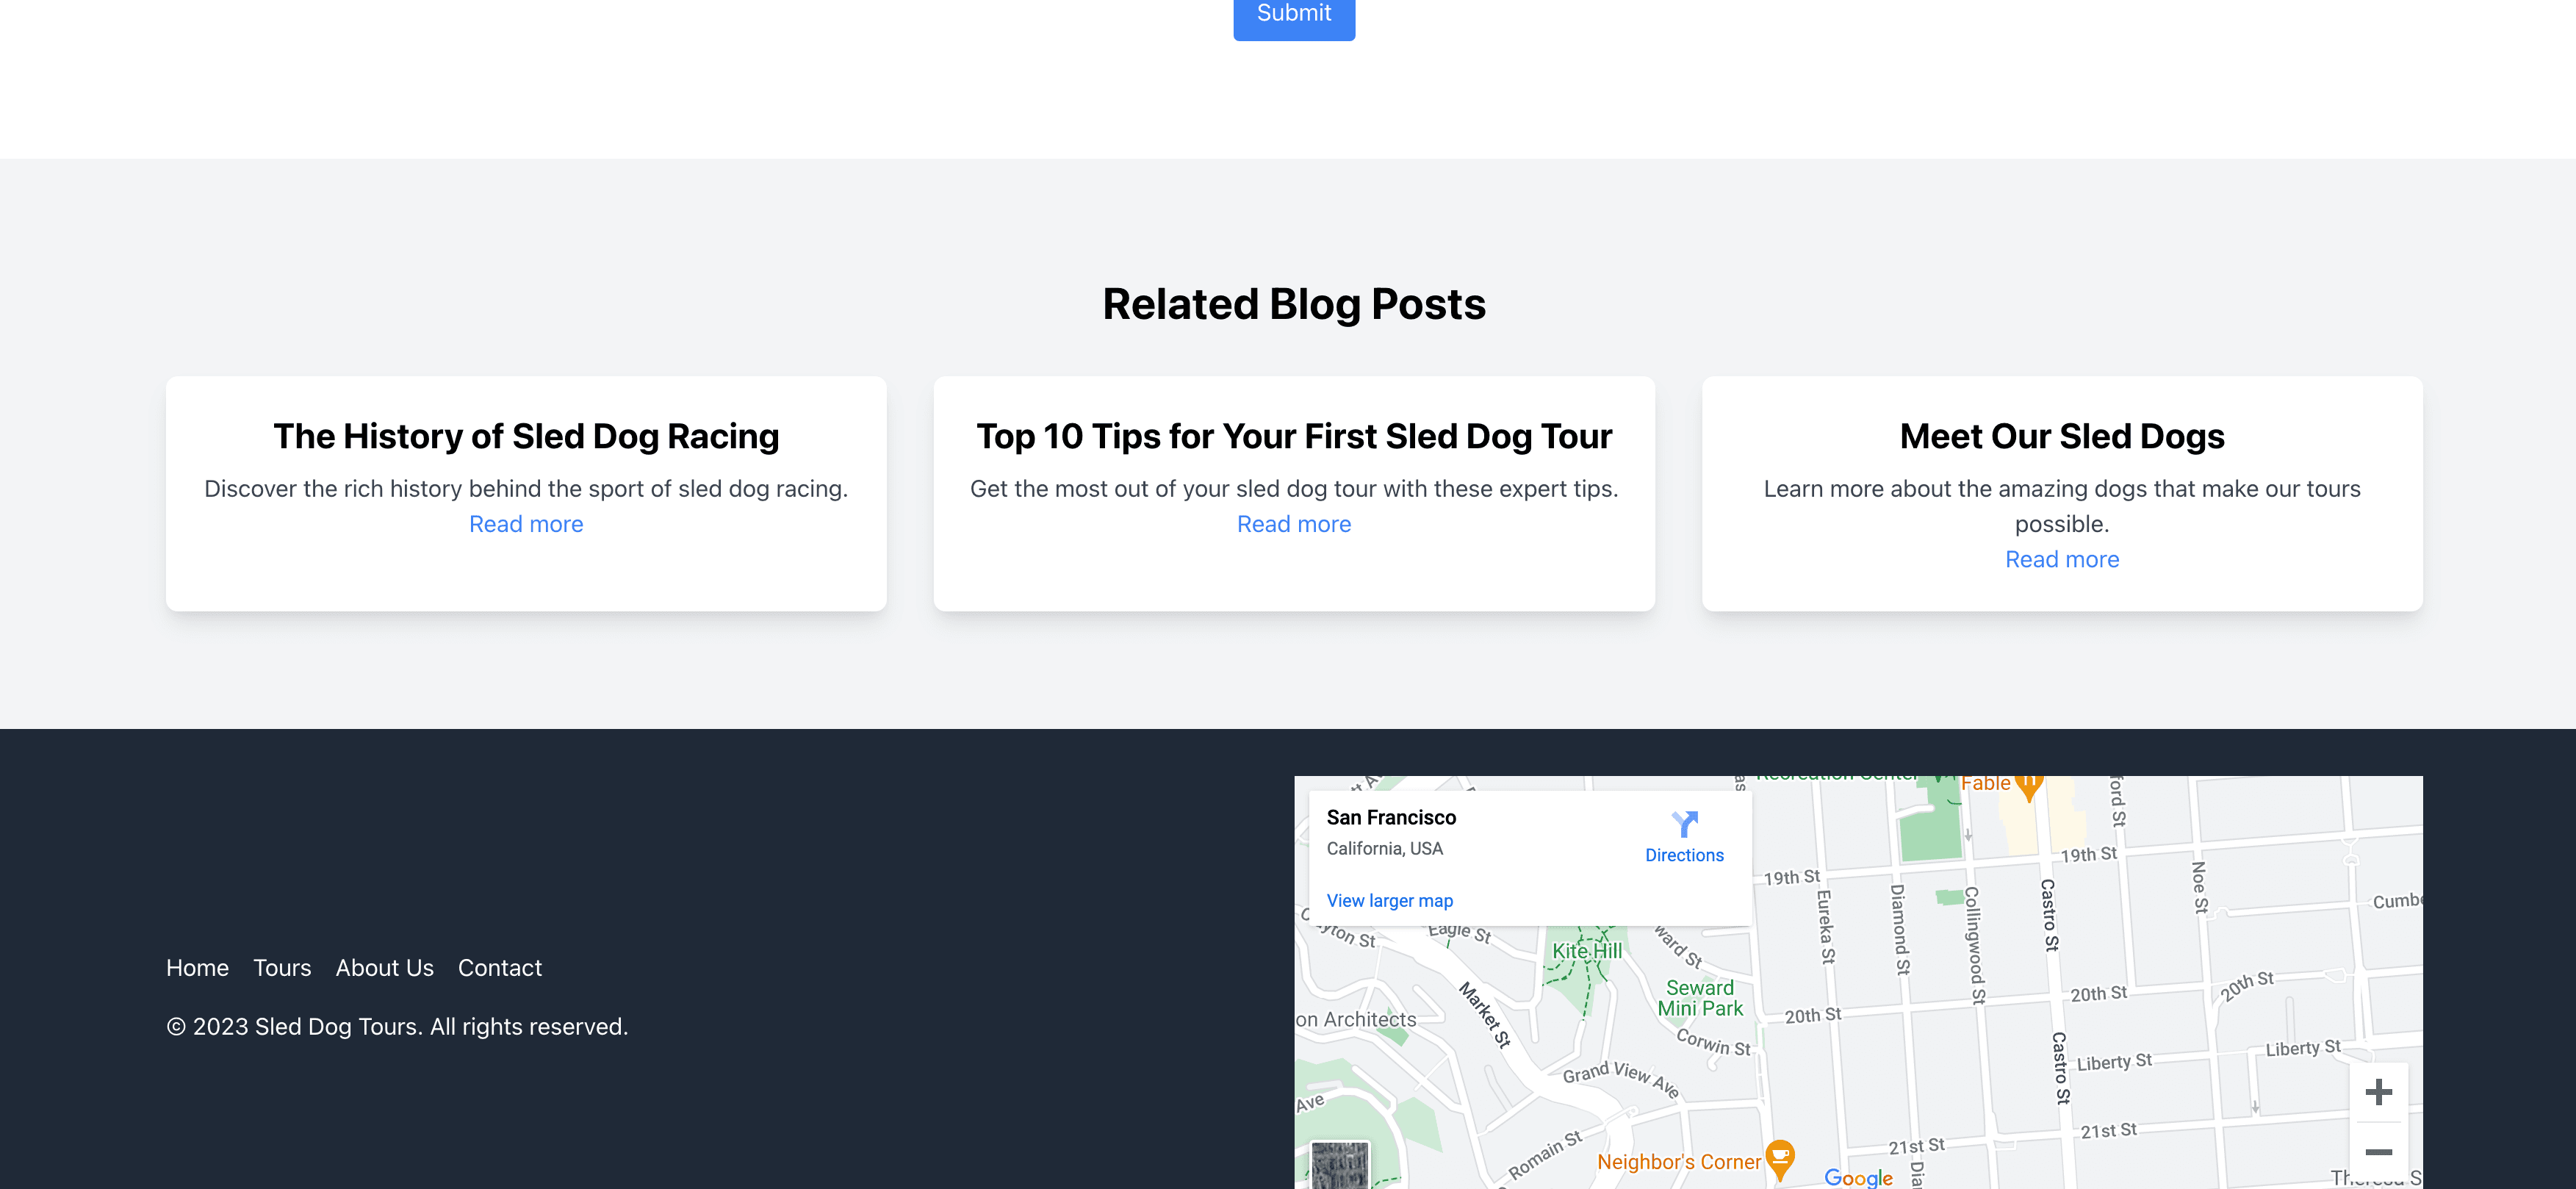Open Tours footer link

[x=282, y=968]
